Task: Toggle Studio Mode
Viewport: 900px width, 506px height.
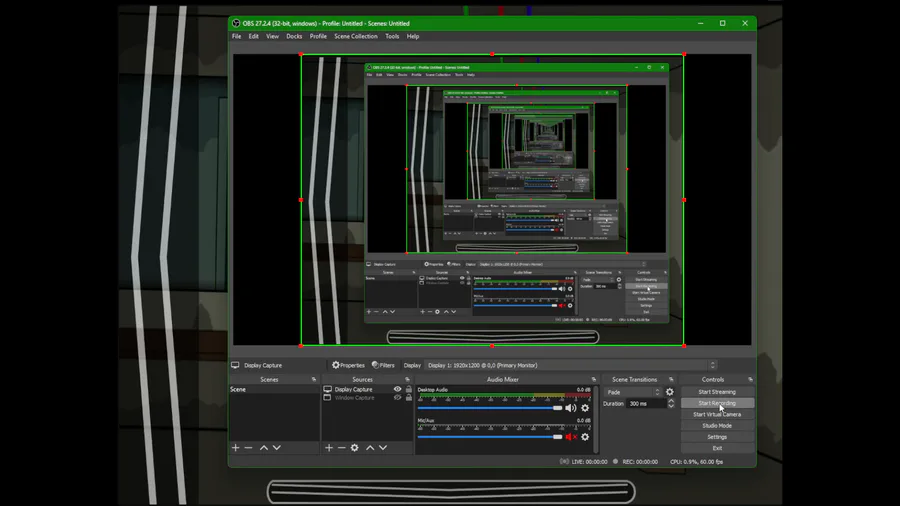Action: (x=717, y=426)
